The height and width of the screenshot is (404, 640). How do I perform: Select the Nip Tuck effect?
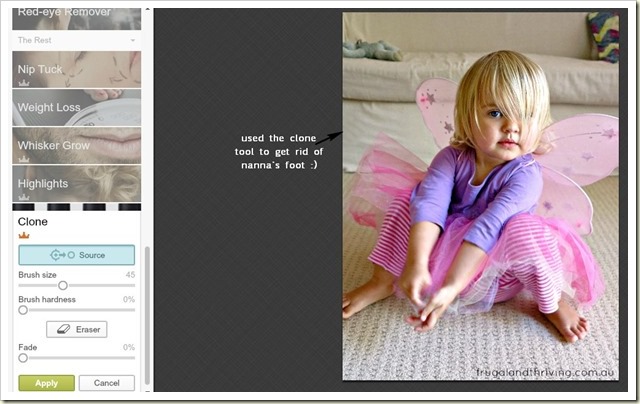(x=76, y=69)
